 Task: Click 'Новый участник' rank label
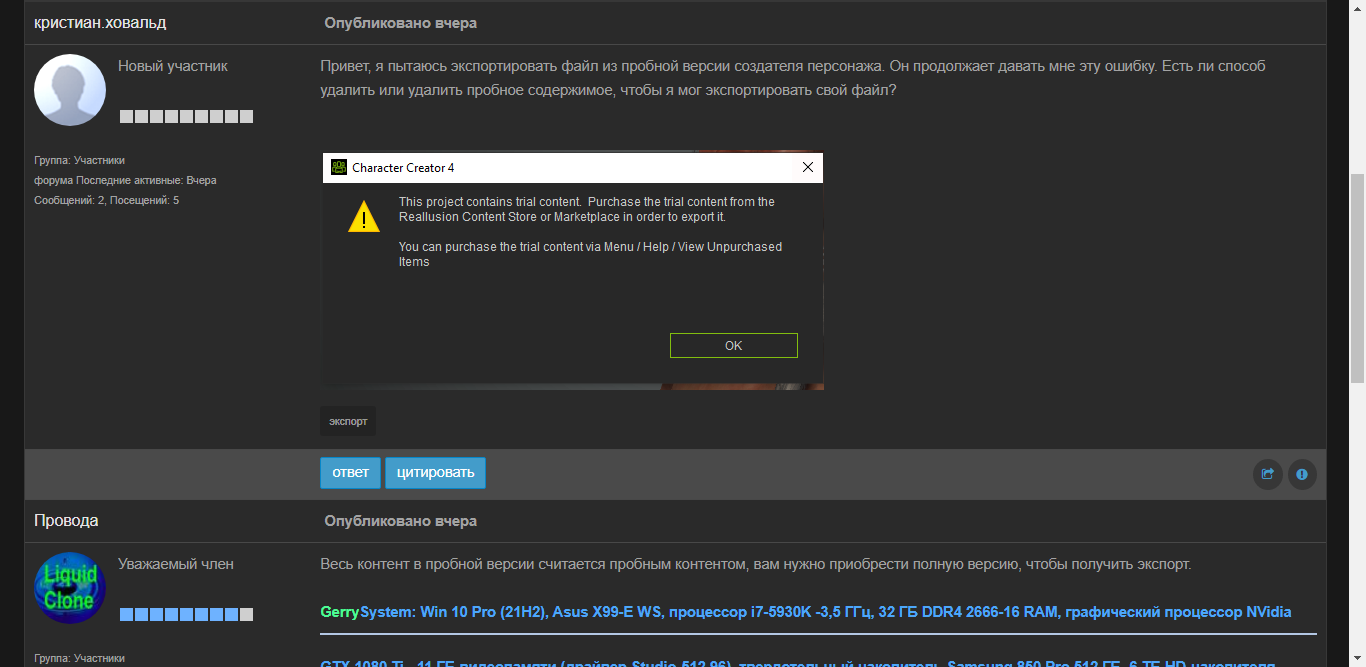(173, 66)
